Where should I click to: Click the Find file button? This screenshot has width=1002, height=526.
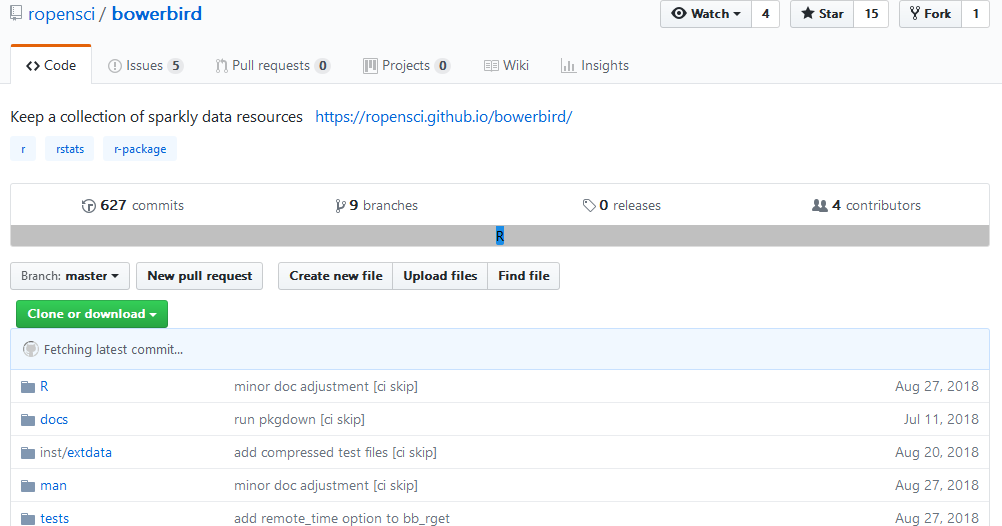pos(524,276)
